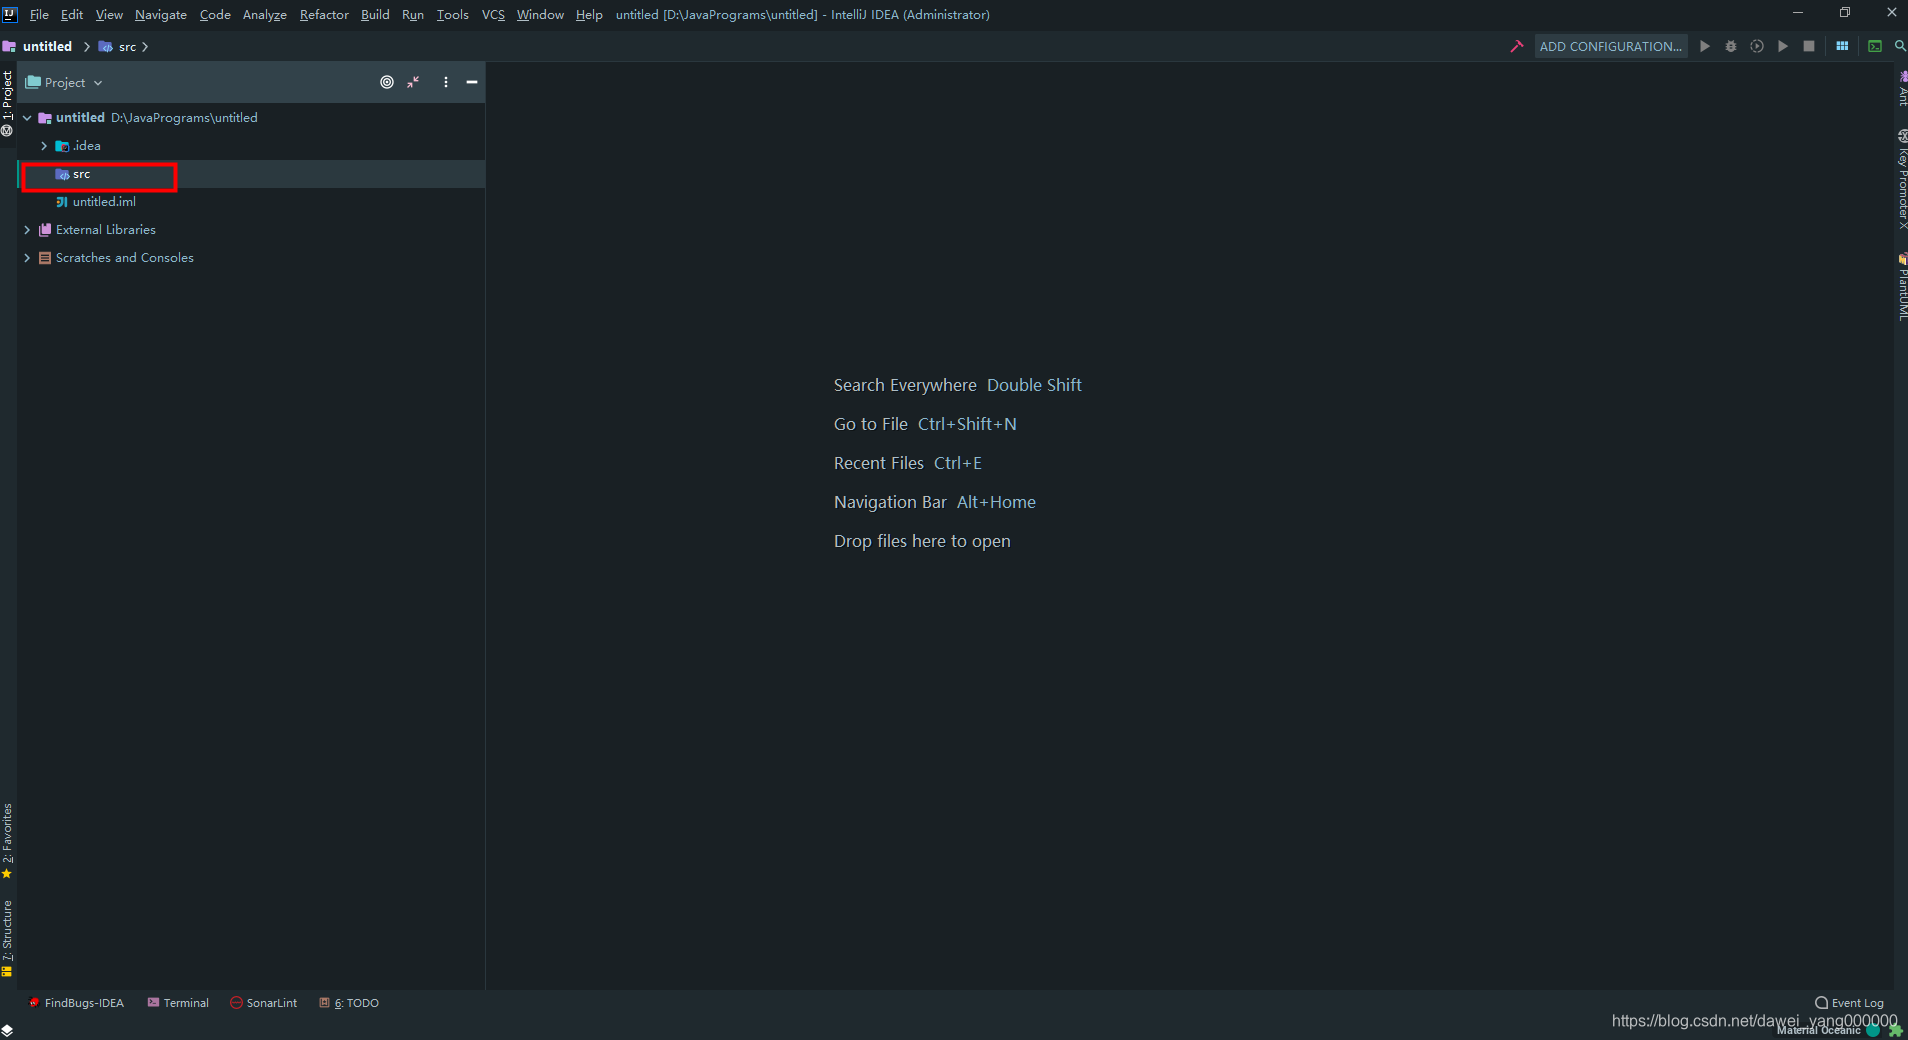Click the Run with Coverage icon
The height and width of the screenshot is (1040, 1908).
(x=1757, y=46)
